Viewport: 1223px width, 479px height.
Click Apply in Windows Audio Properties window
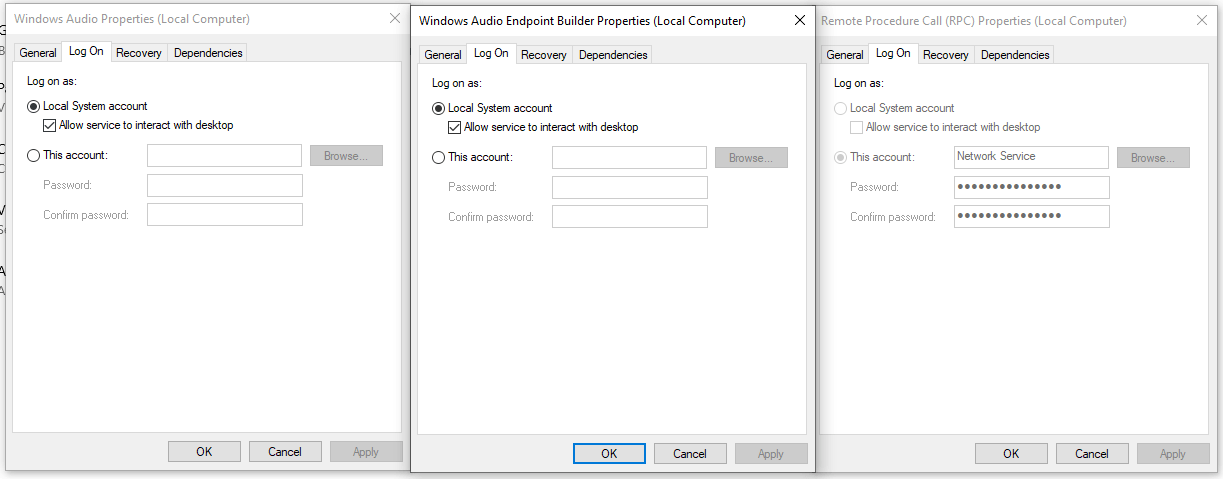point(366,452)
